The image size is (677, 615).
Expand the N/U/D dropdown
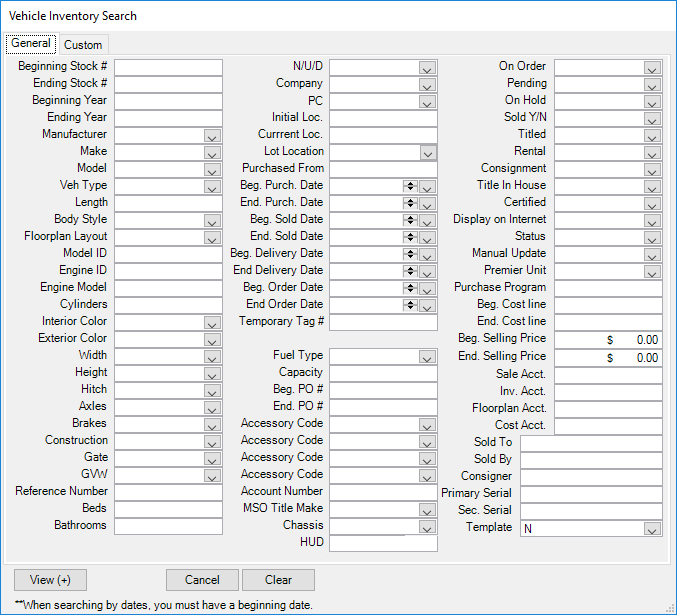click(427, 68)
